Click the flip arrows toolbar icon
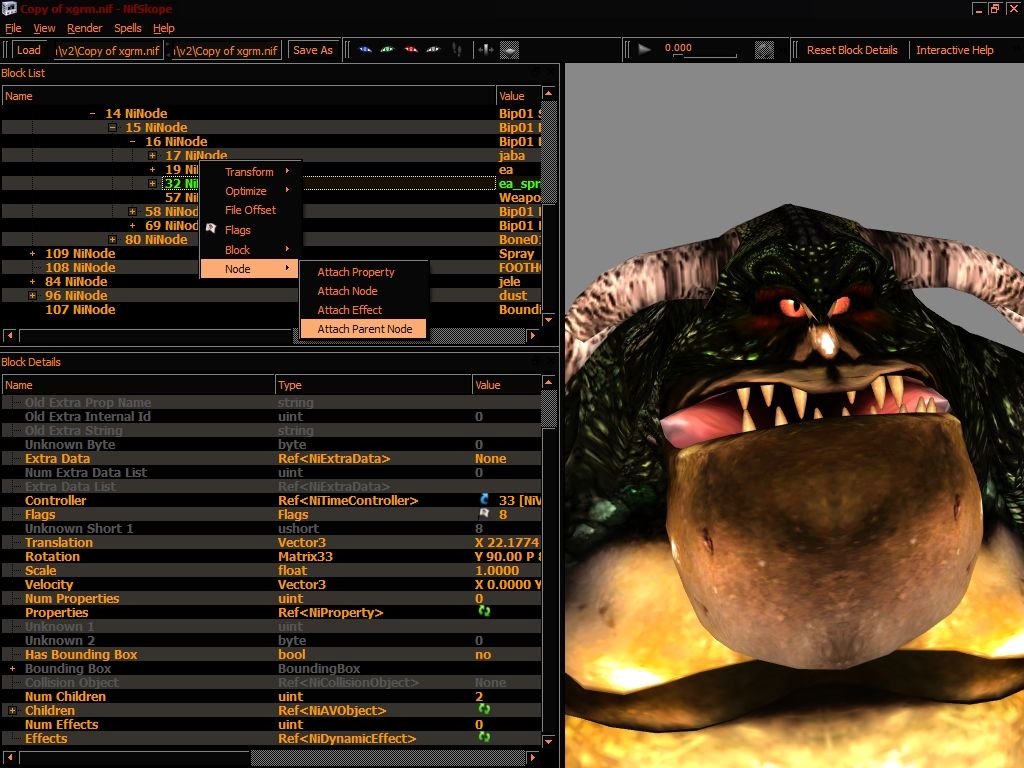This screenshot has height=768, width=1024. click(x=485, y=50)
